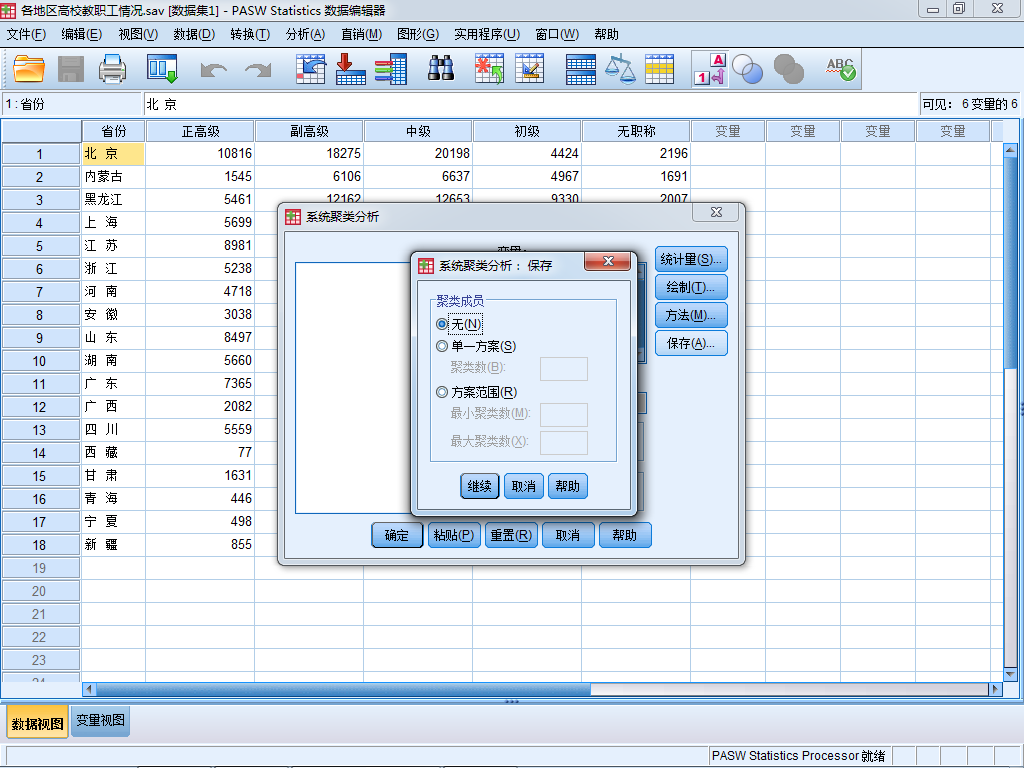The width and height of the screenshot is (1024, 768).
Task: Click the 中级 column header
Action: [x=418, y=131]
